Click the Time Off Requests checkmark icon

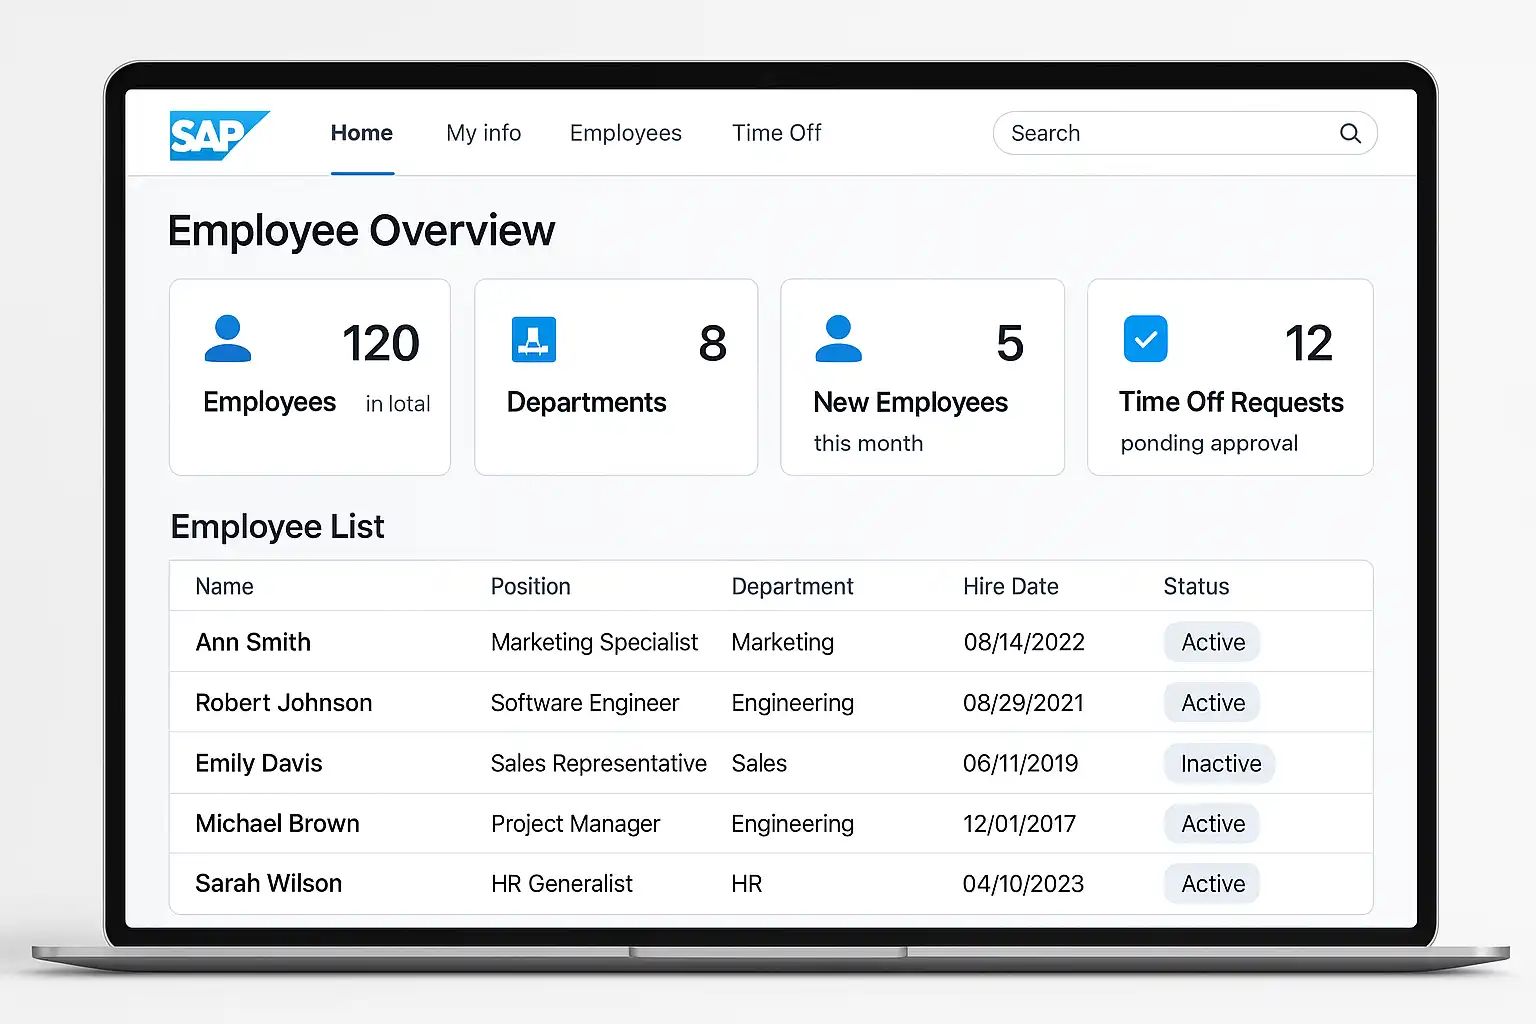[1145, 339]
